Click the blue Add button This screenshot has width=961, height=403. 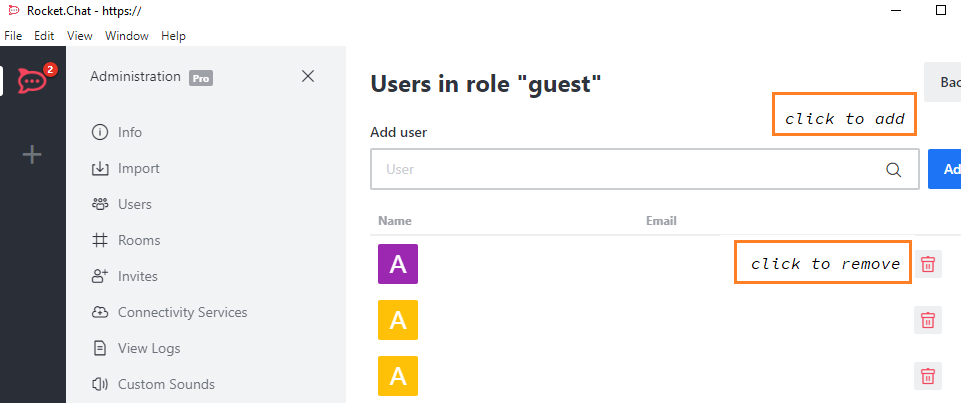[x=946, y=169]
